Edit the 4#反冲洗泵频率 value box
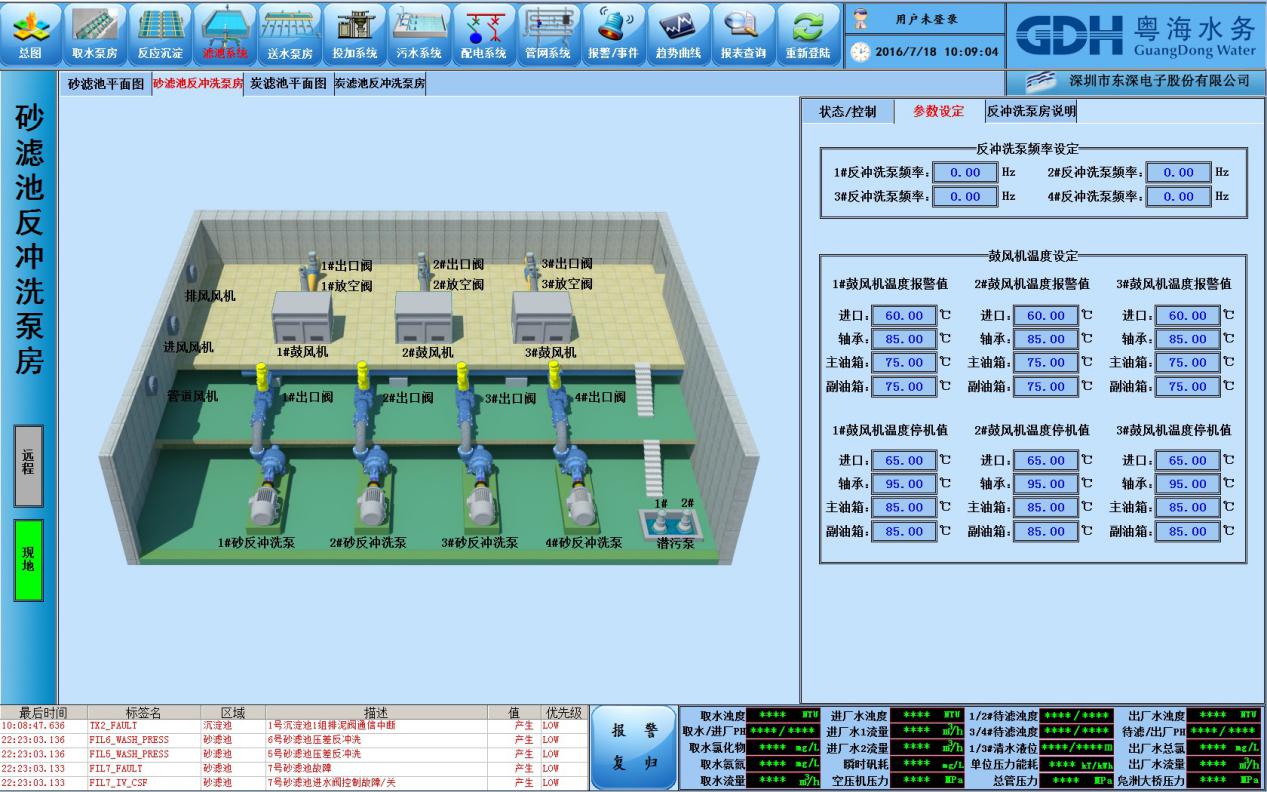 1179,197
